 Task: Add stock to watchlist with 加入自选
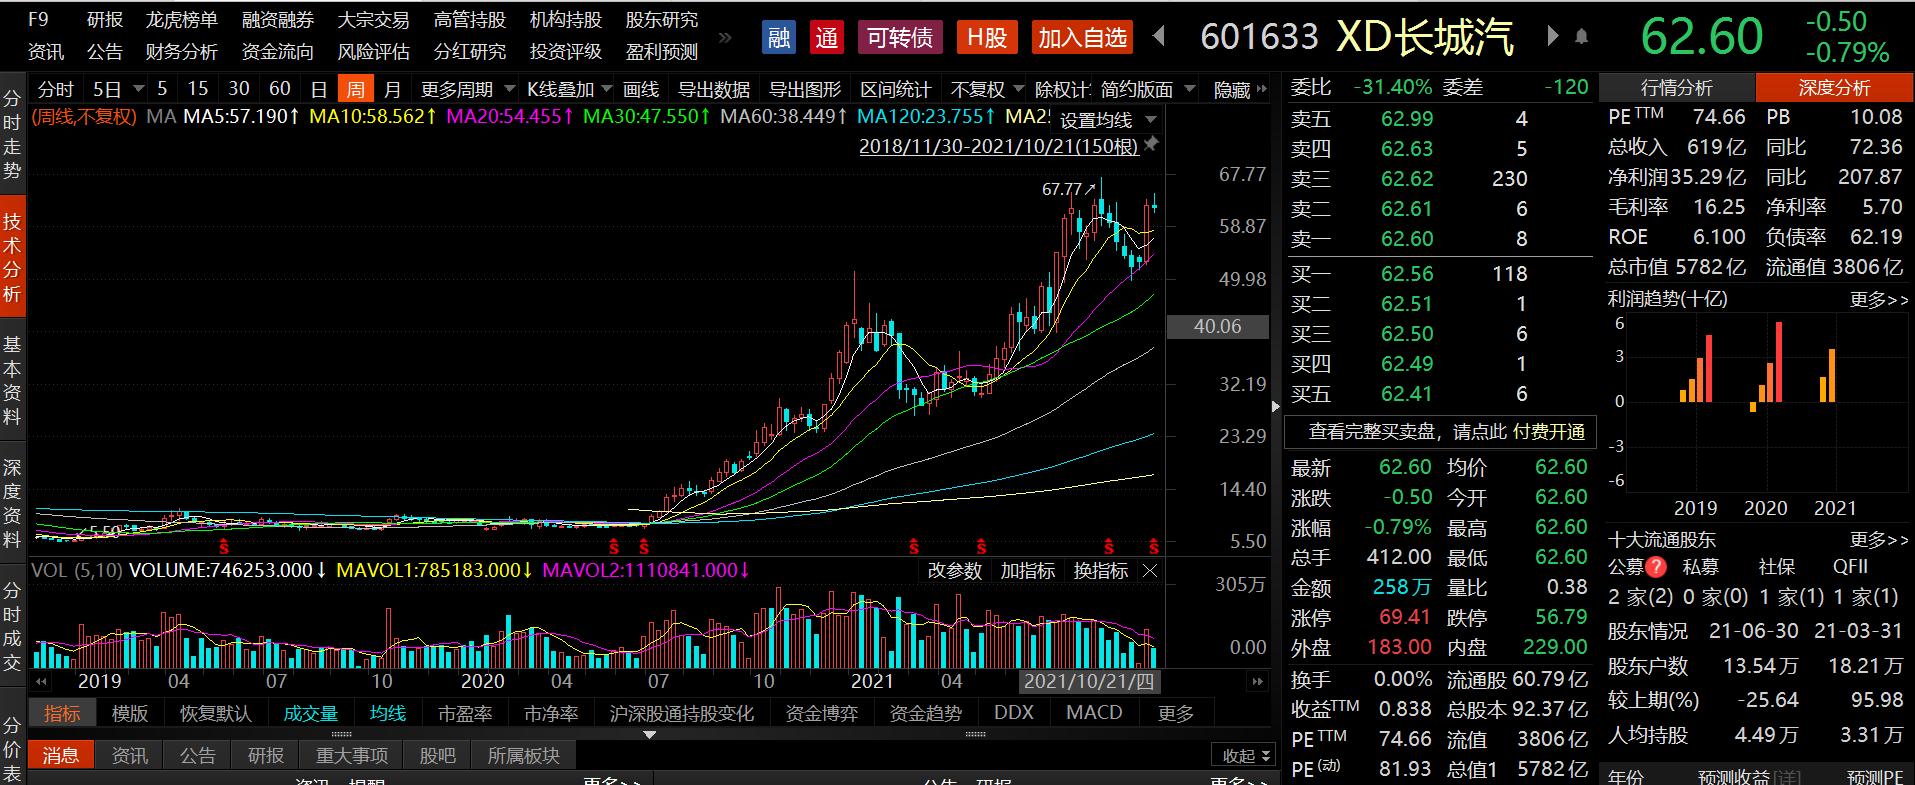pyautogui.click(x=1082, y=38)
